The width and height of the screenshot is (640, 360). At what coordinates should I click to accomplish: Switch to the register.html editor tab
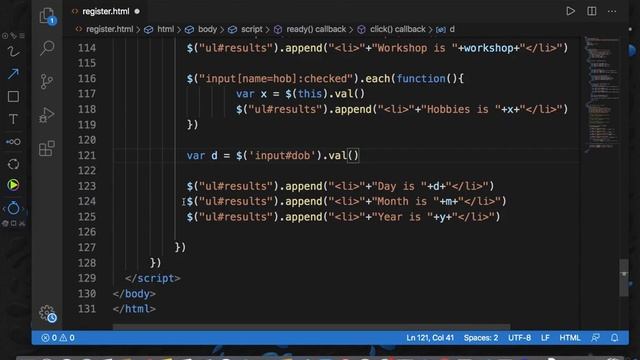click(106, 11)
